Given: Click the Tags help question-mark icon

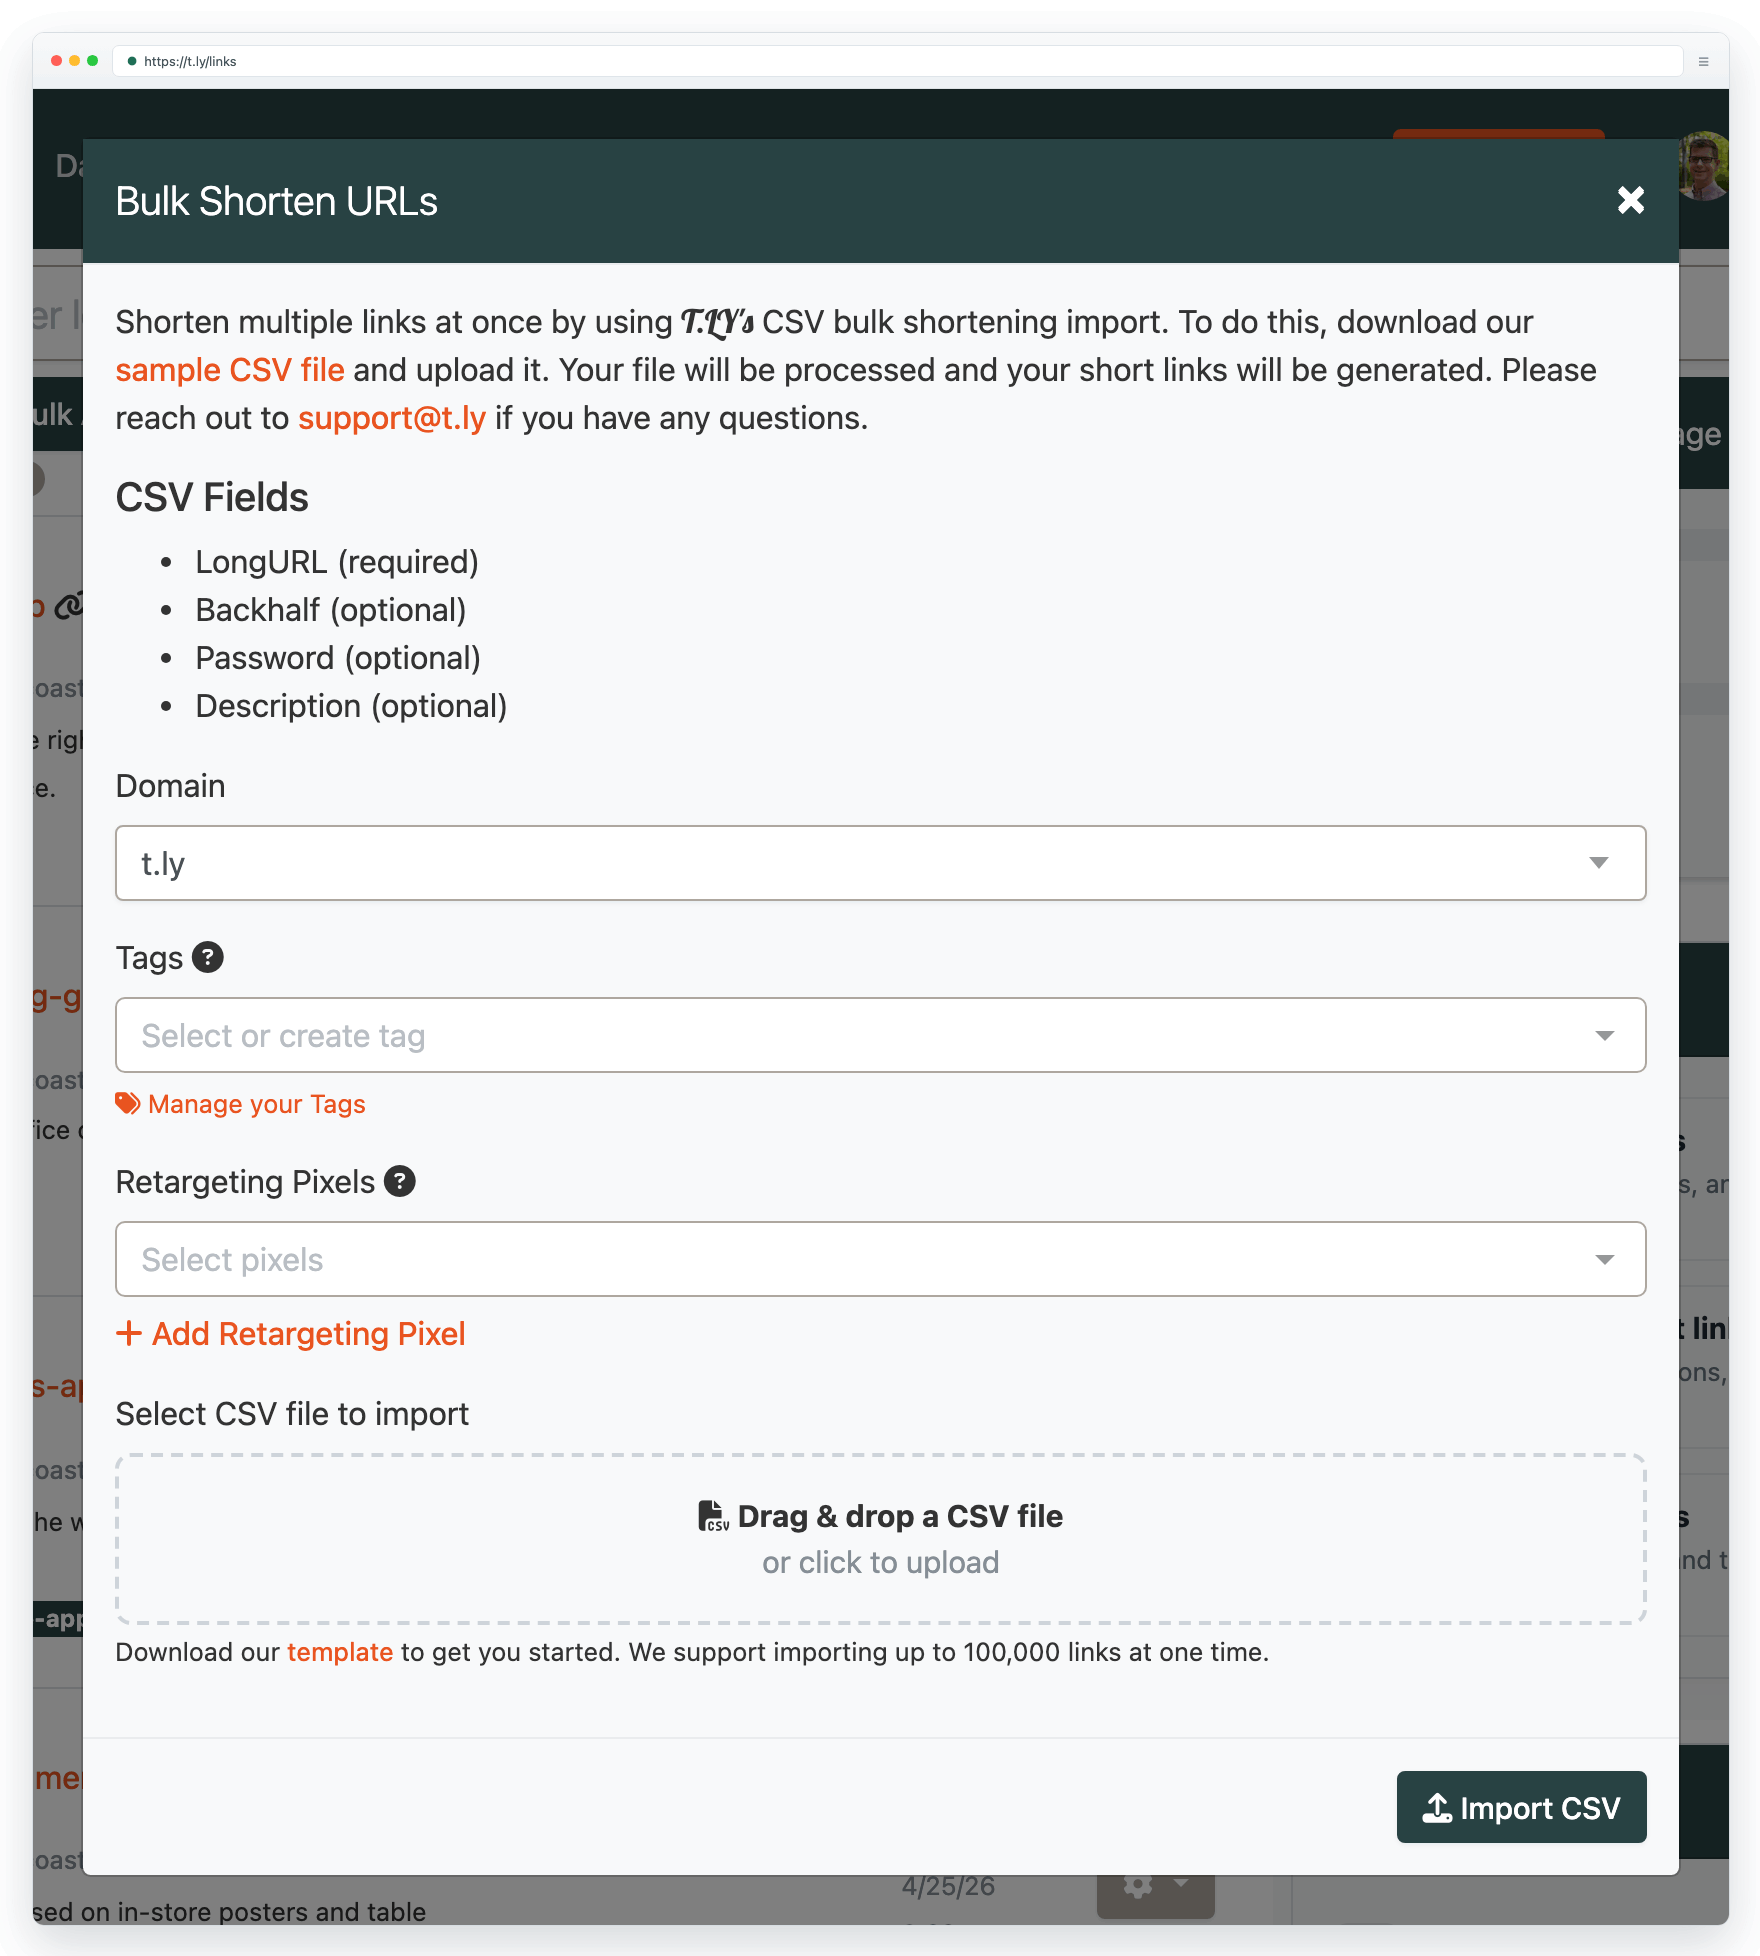Looking at the screenshot, I should coord(208,957).
